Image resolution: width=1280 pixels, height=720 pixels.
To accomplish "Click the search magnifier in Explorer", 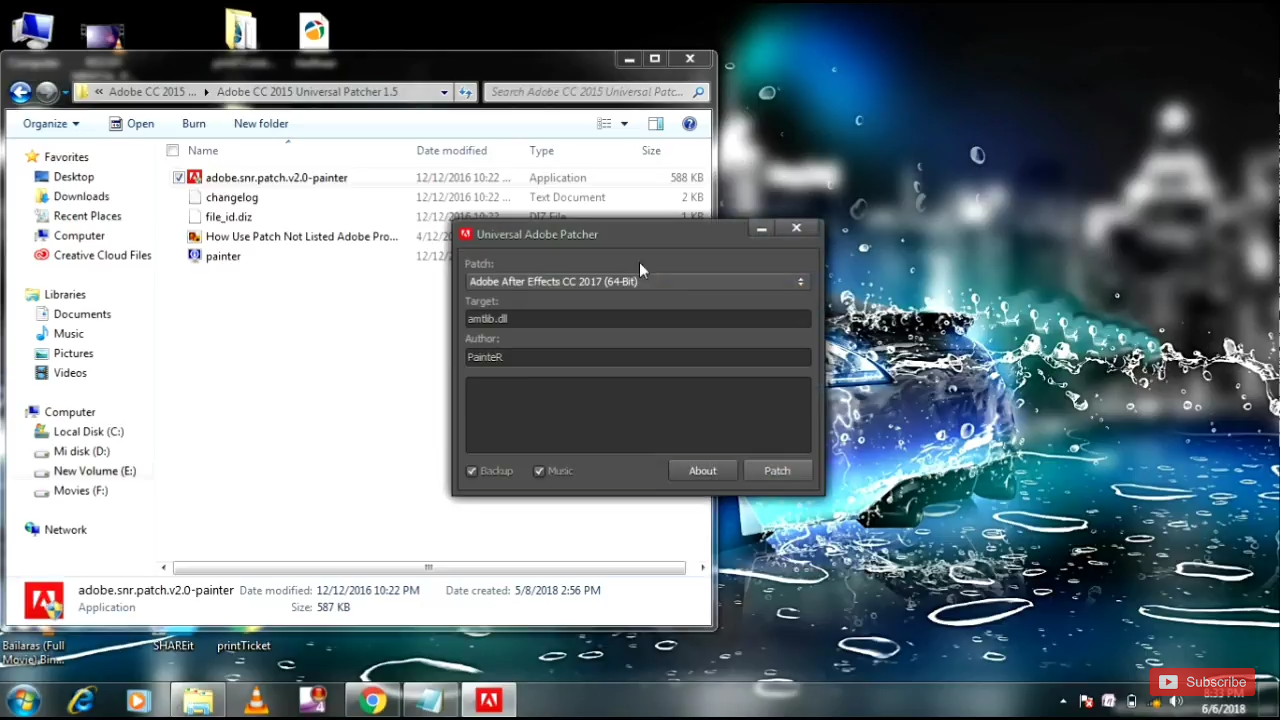I will (x=698, y=92).
